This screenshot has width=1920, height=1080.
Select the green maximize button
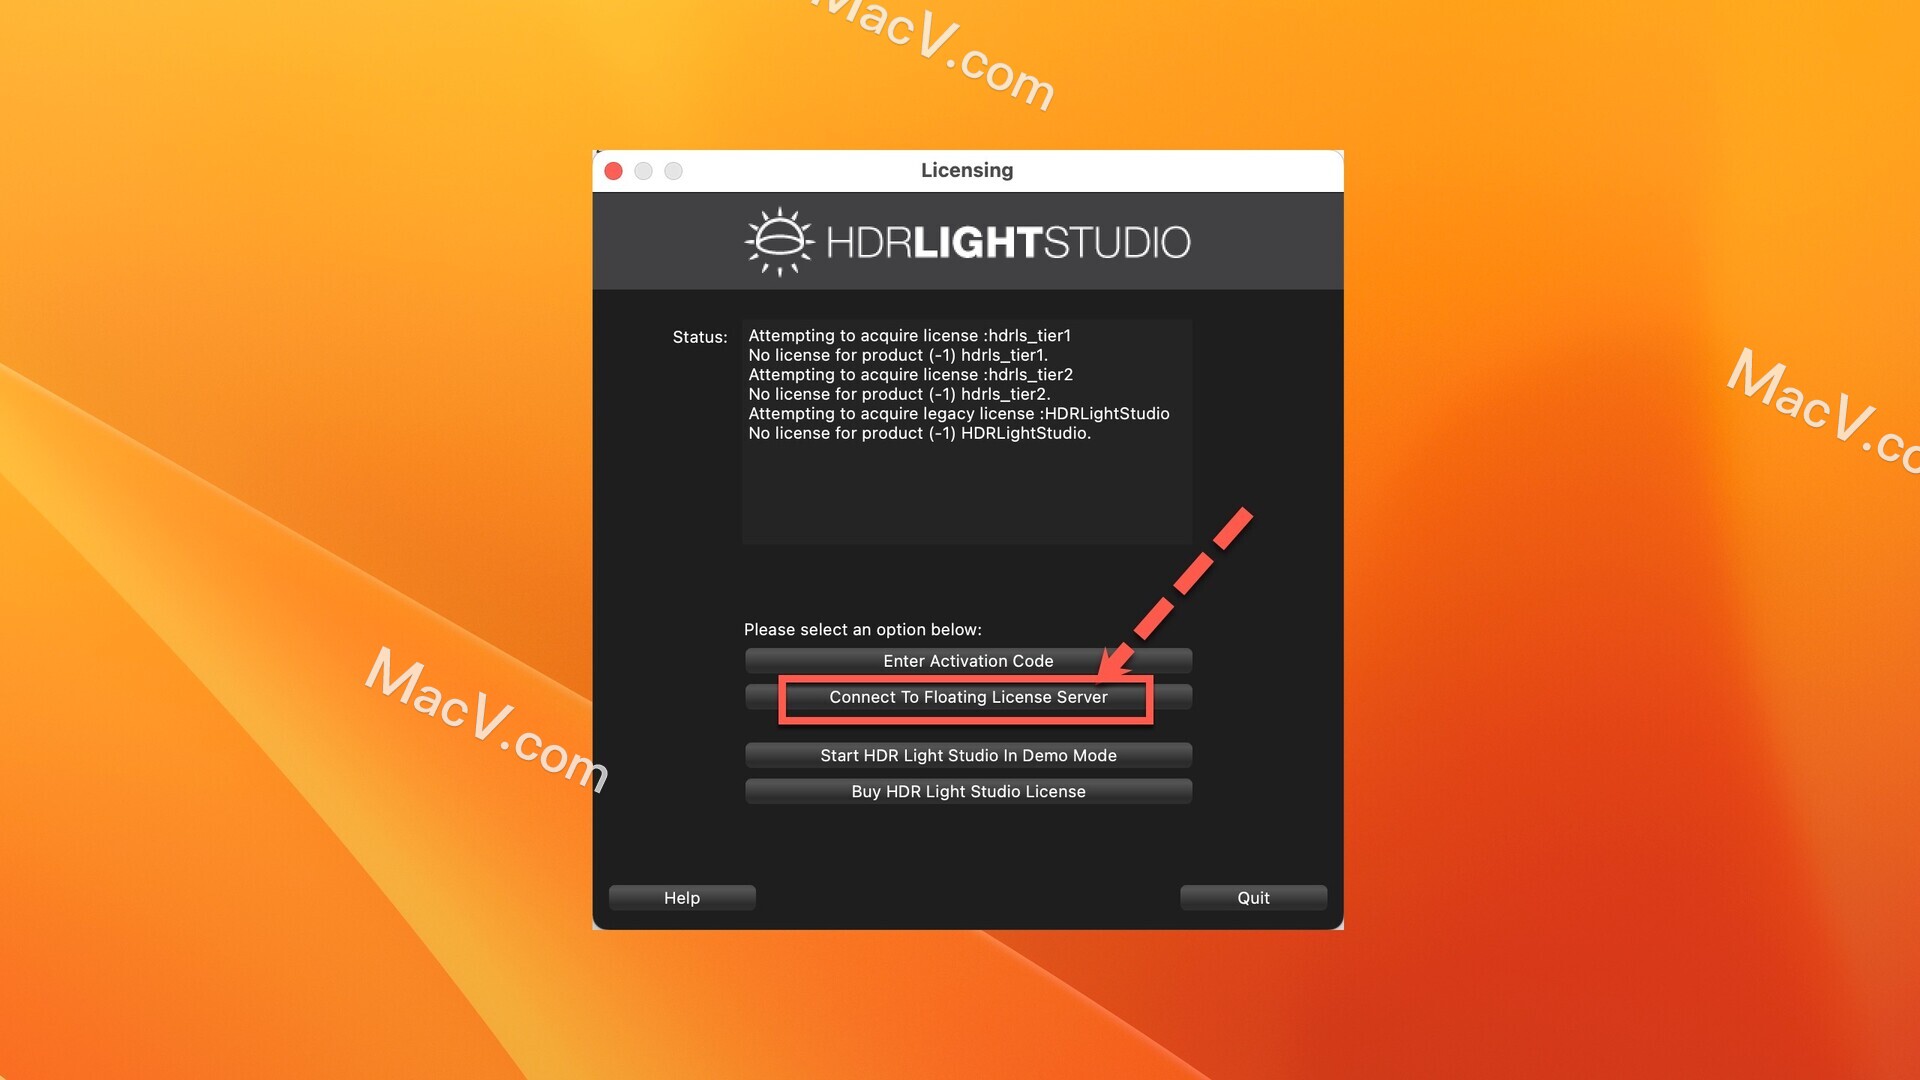point(673,170)
